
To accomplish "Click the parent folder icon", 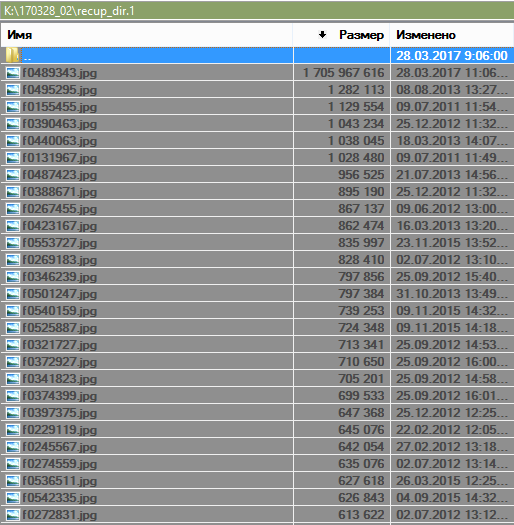I will click(12, 55).
